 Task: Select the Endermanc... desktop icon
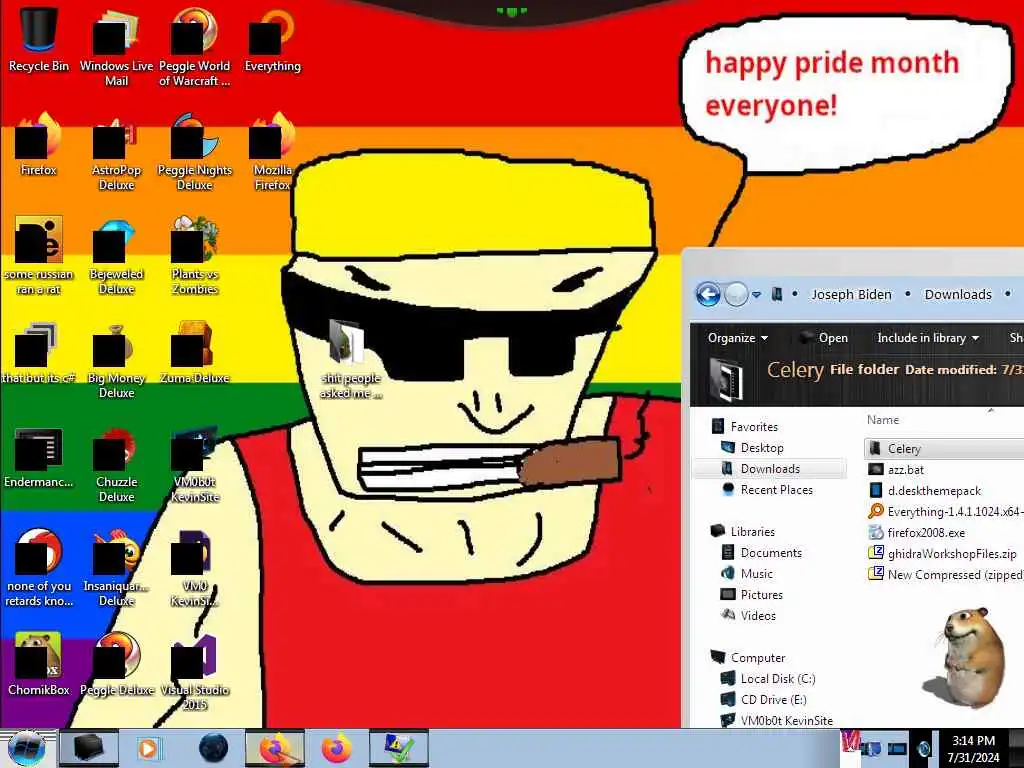39,456
